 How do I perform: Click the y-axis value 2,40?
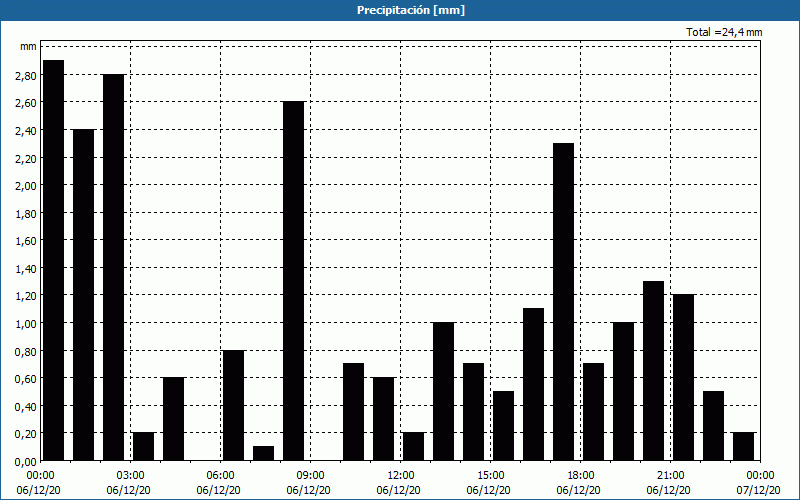26,131
